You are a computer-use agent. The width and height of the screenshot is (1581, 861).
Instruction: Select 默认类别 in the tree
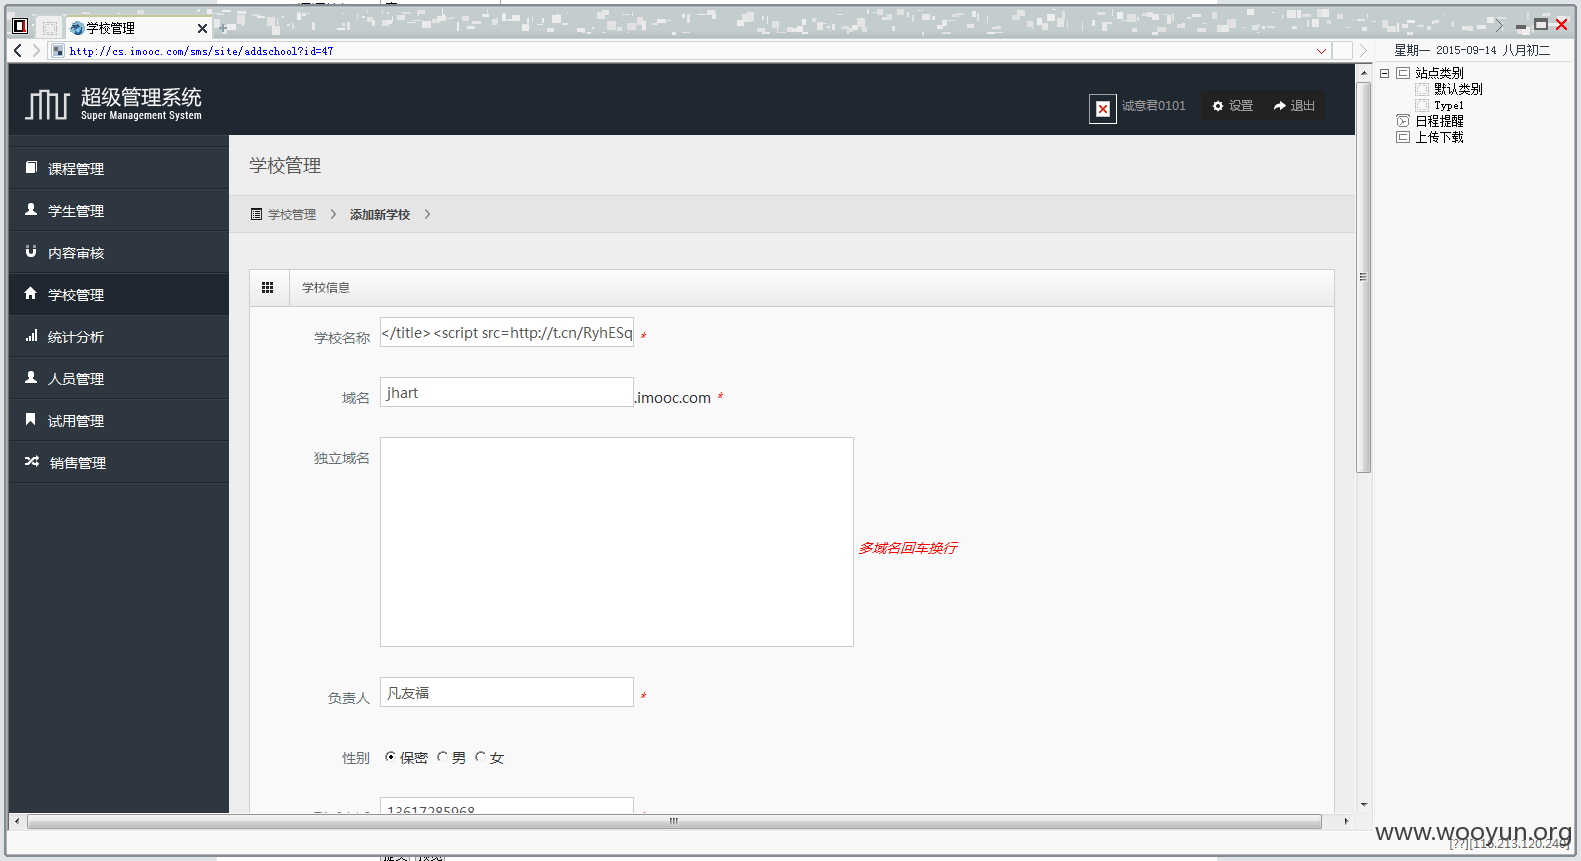coord(1458,89)
